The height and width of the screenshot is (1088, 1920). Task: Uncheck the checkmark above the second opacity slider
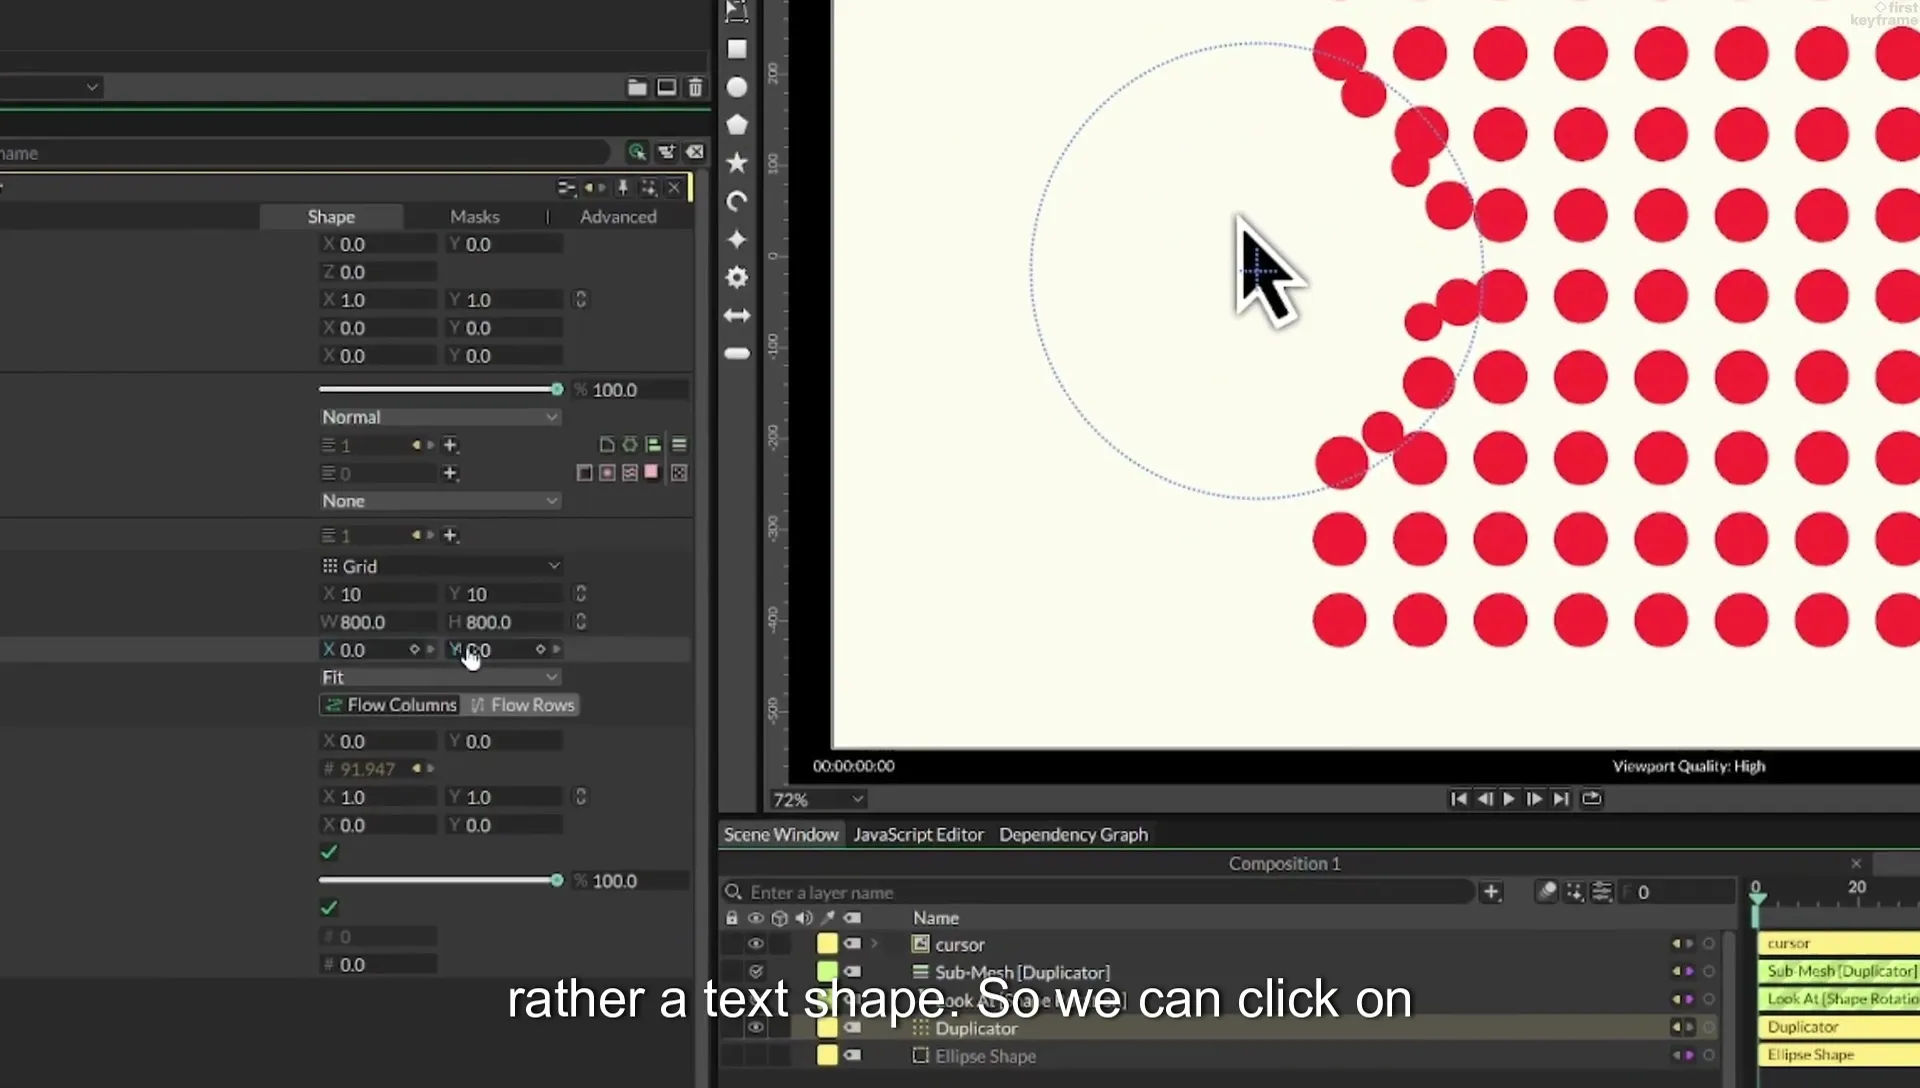tap(329, 852)
